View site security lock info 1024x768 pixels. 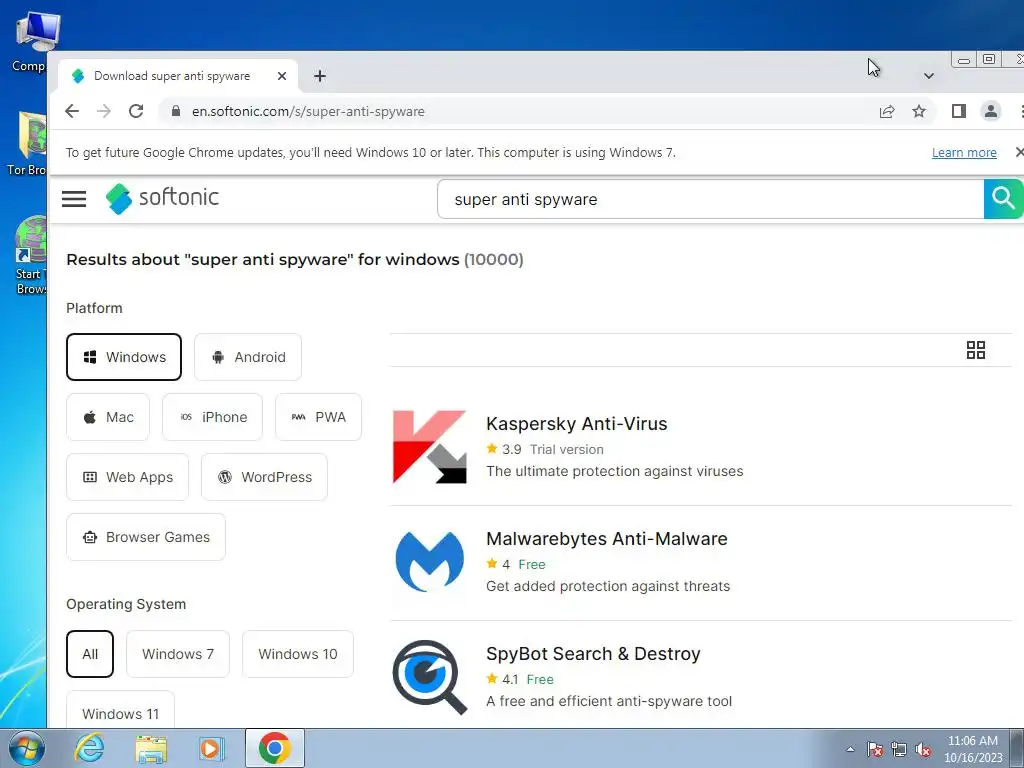(x=176, y=112)
